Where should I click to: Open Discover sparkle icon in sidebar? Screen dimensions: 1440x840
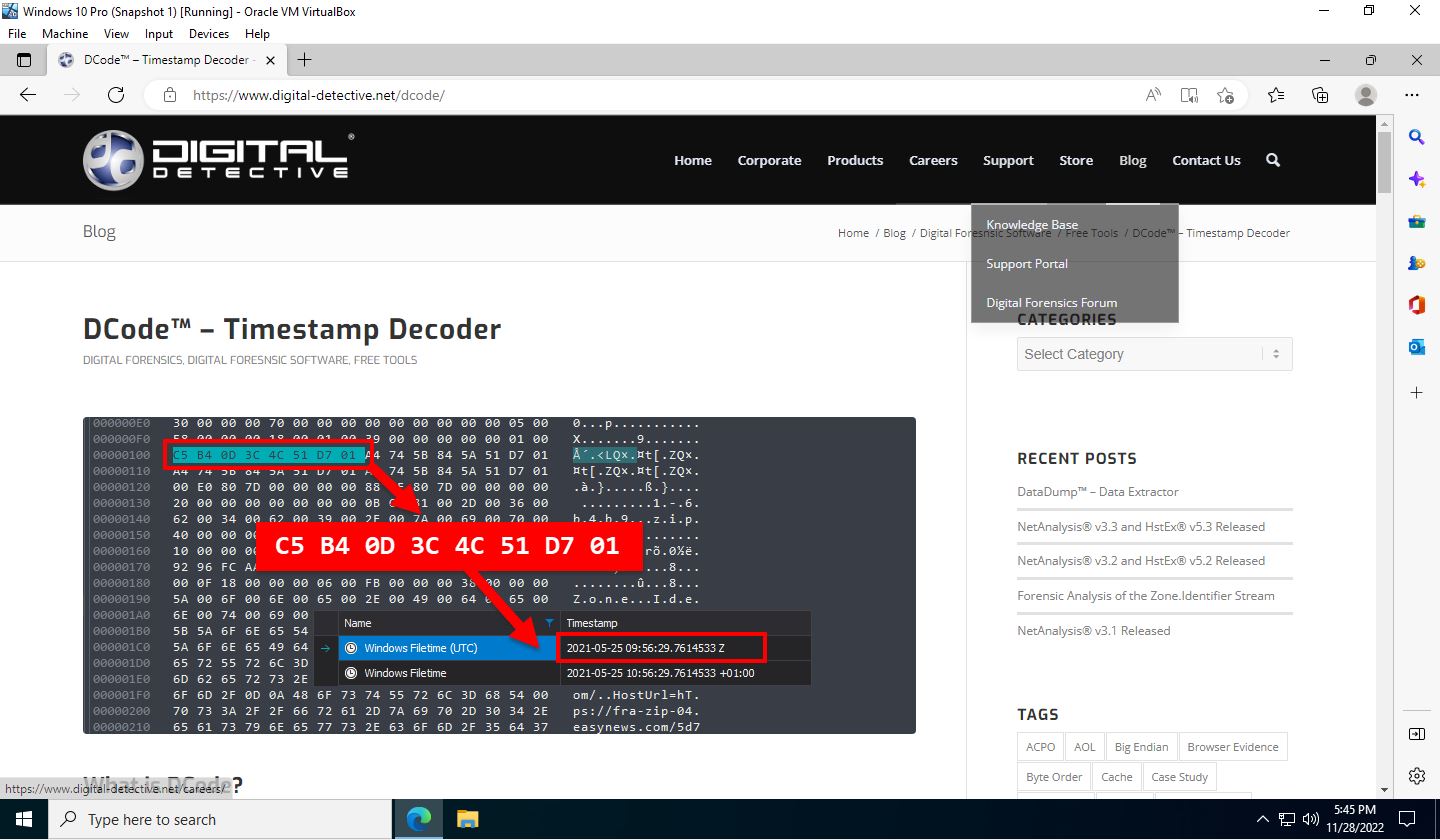click(1416, 179)
